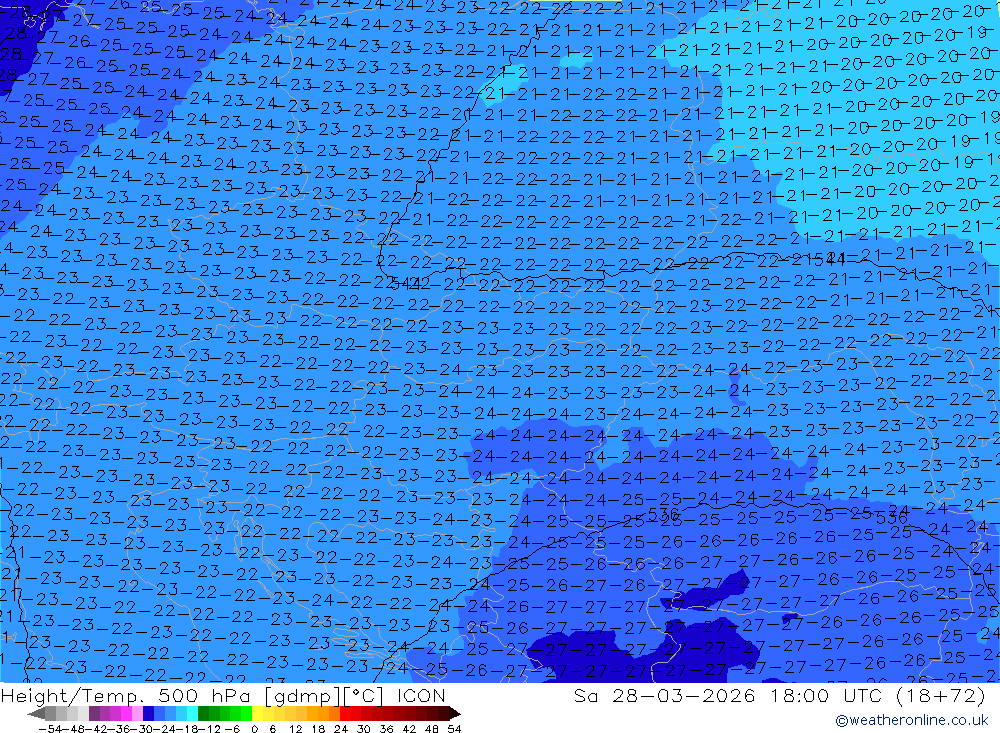Select the dark green -12 legend swatch

click(203, 713)
